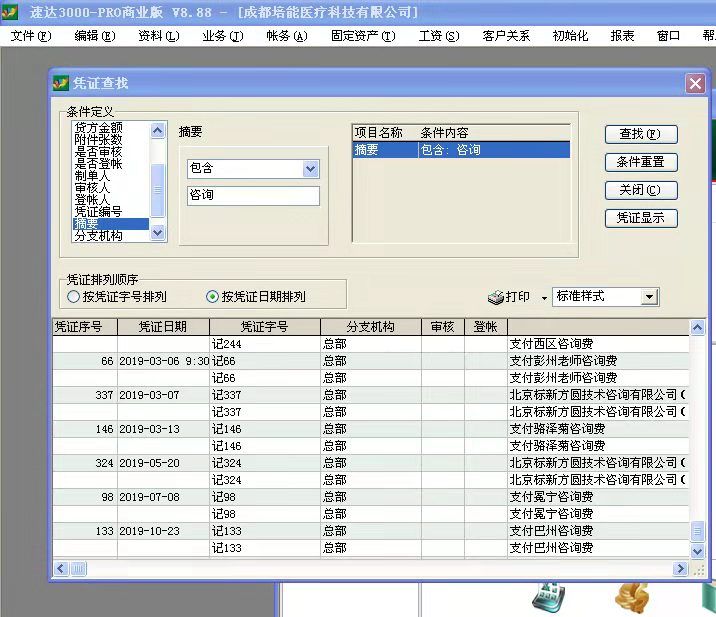This screenshot has width=716, height=617.
Task: Select 按凭证字号排列 sort option
Action: pos(73,297)
